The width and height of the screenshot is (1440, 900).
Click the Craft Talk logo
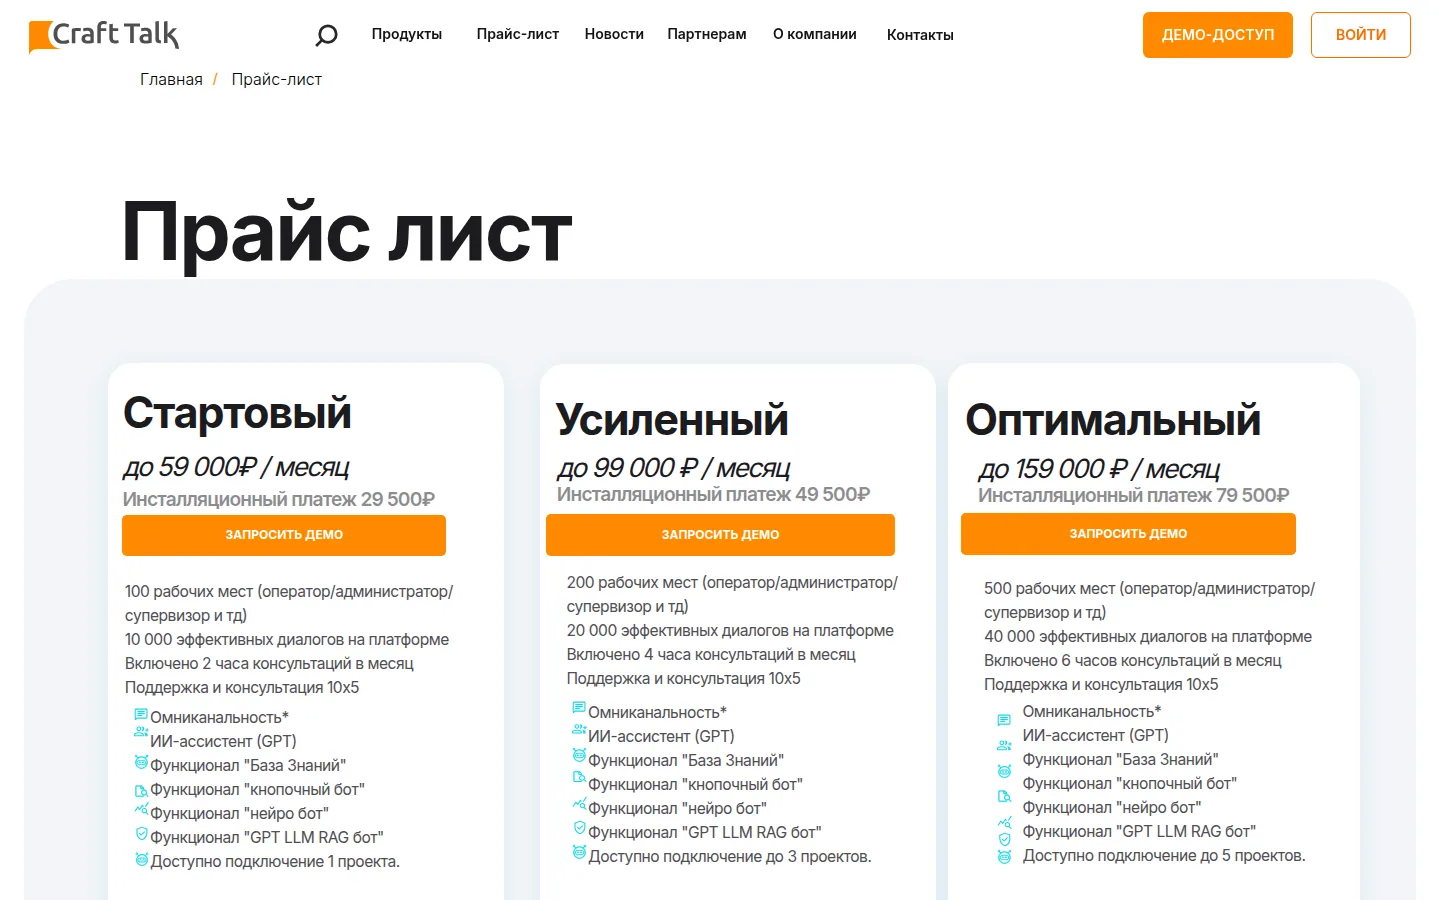point(104,35)
